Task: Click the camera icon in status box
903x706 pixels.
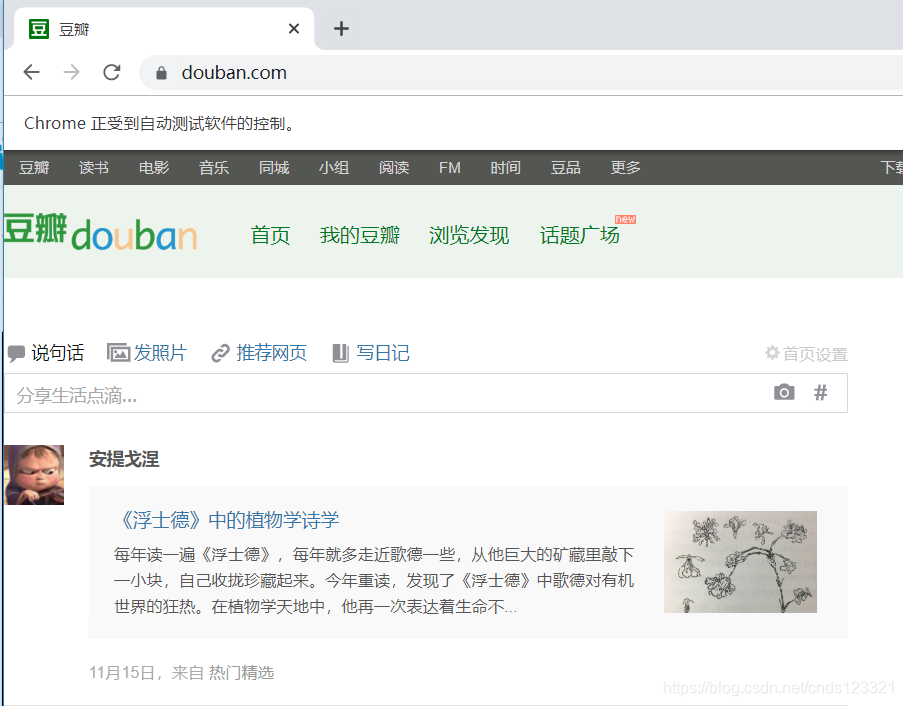Action: (784, 392)
